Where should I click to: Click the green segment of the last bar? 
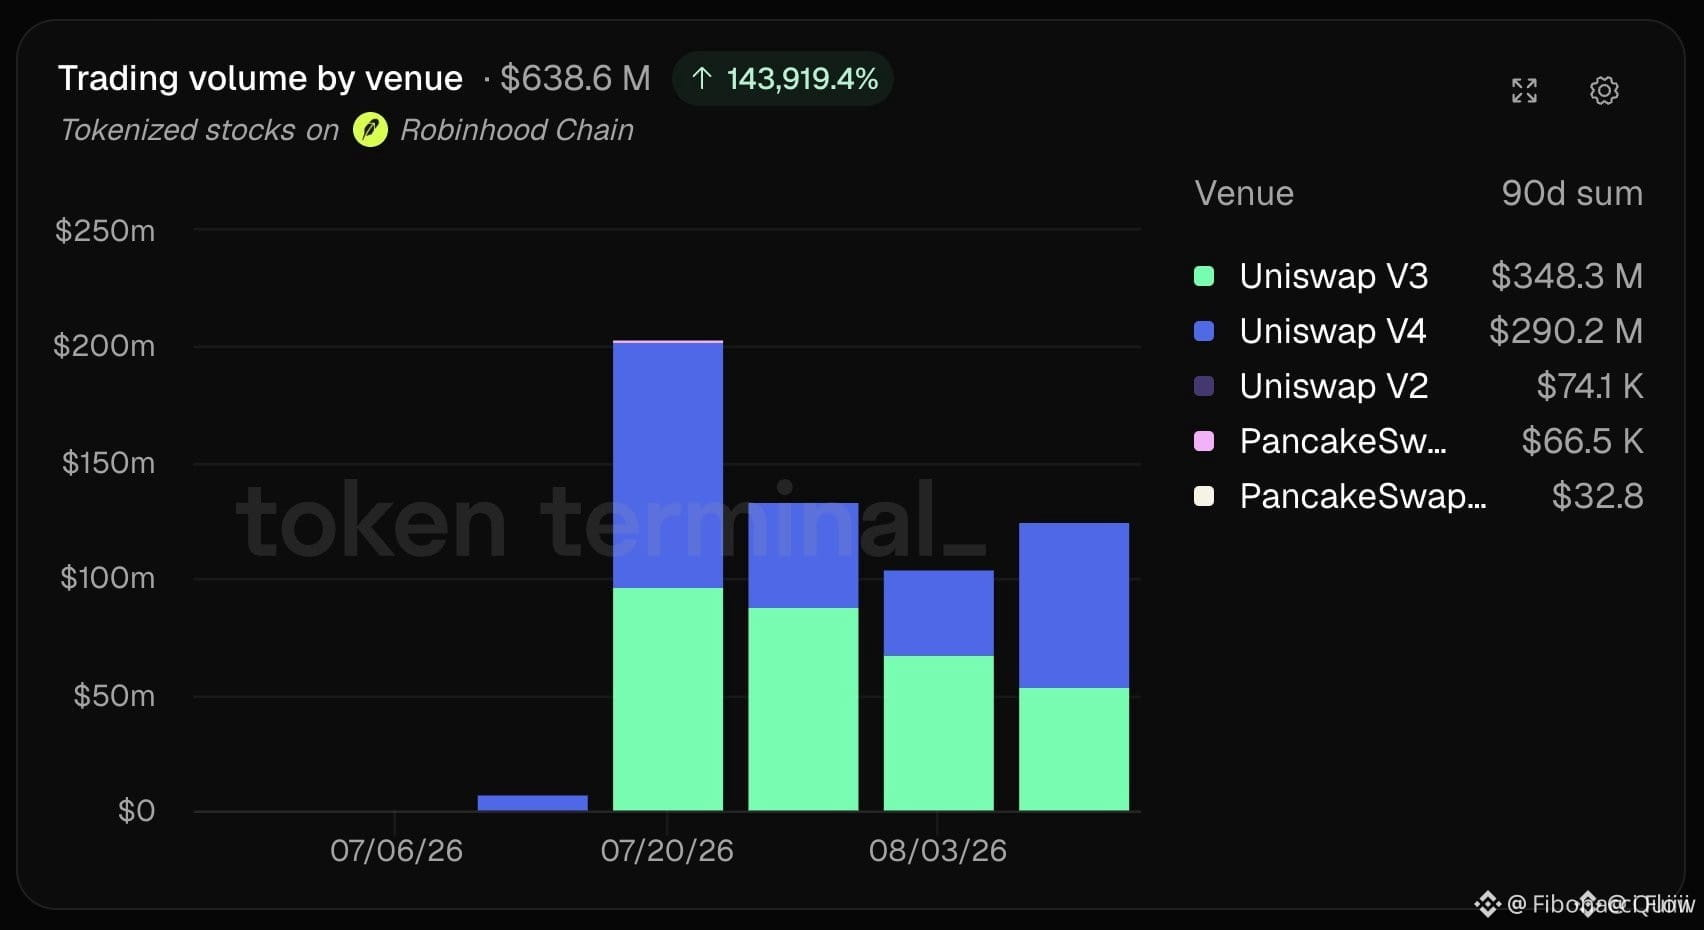pyautogui.click(x=1074, y=749)
